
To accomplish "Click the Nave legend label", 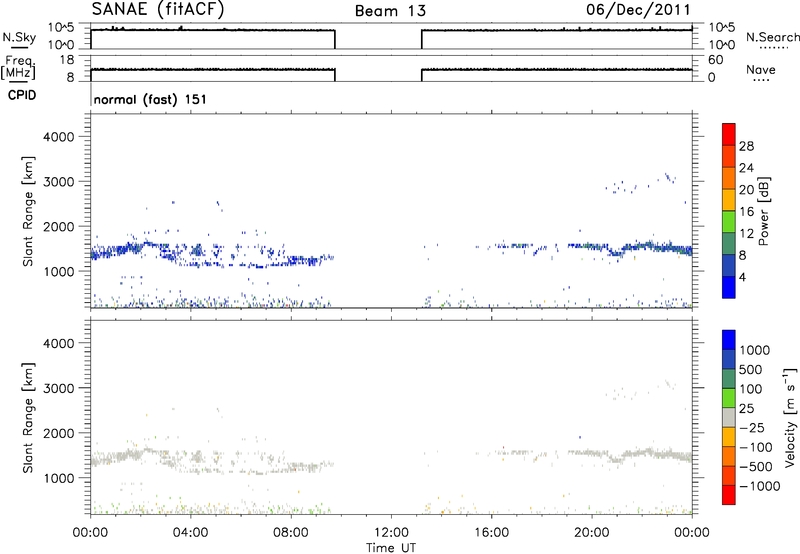I will pyautogui.click(x=761, y=69).
